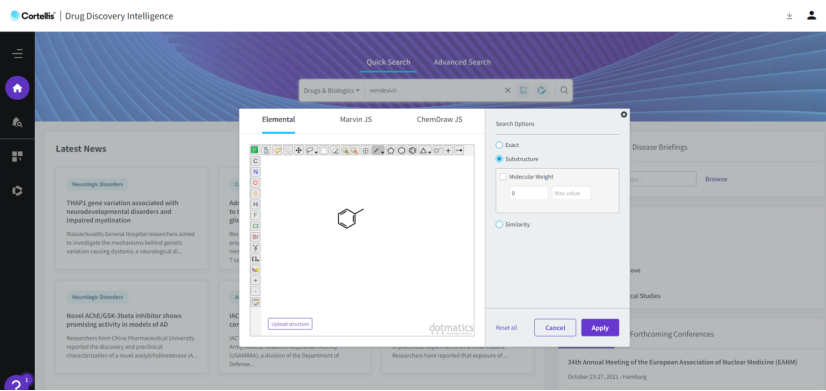
Task: Activate the move/pan tool
Action: [299, 150]
